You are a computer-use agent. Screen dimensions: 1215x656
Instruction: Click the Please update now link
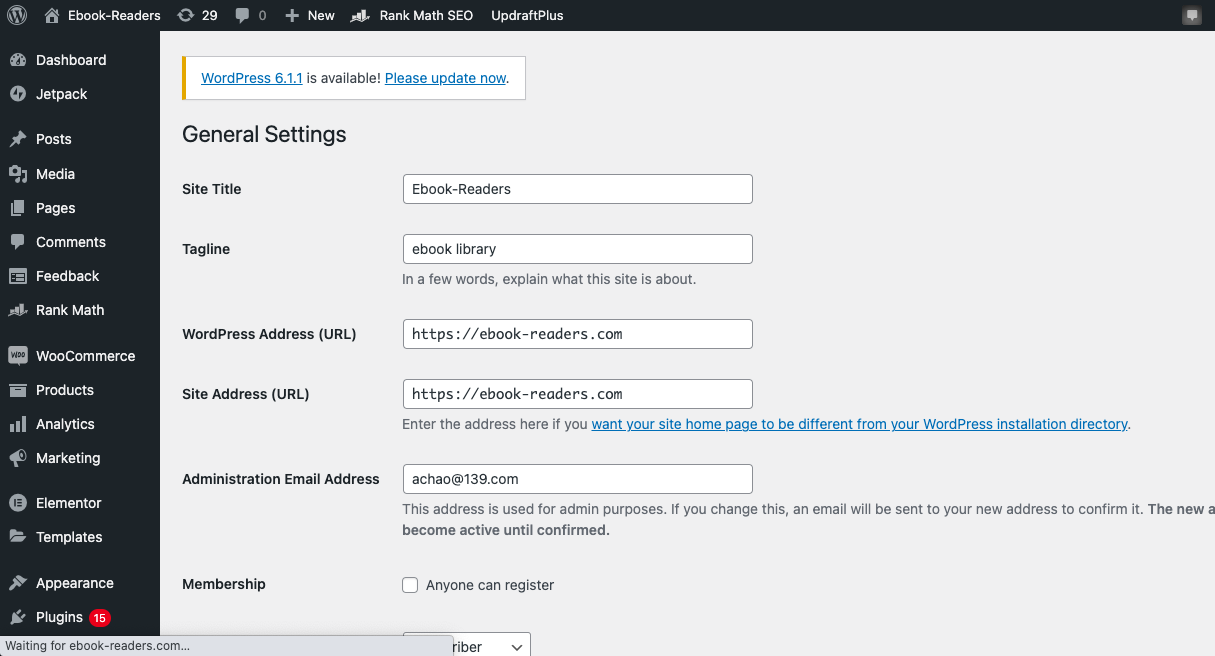point(446,78)
